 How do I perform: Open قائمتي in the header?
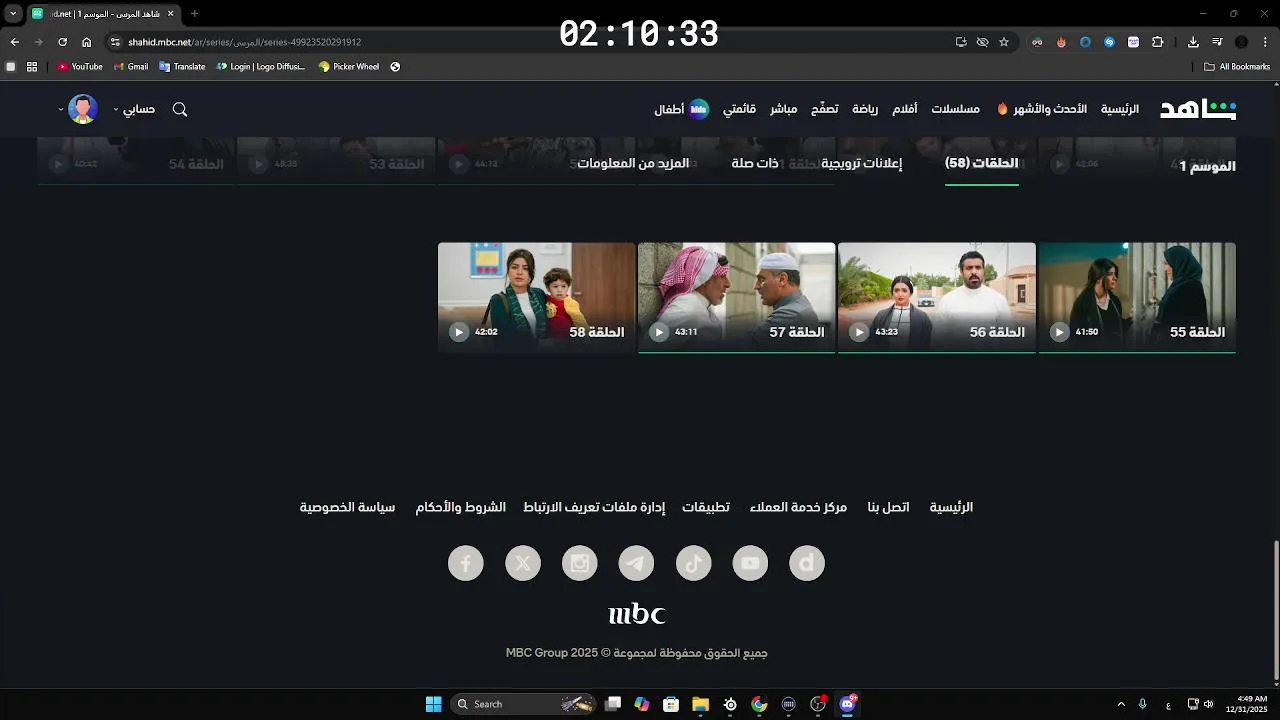(x=740, y=109)
